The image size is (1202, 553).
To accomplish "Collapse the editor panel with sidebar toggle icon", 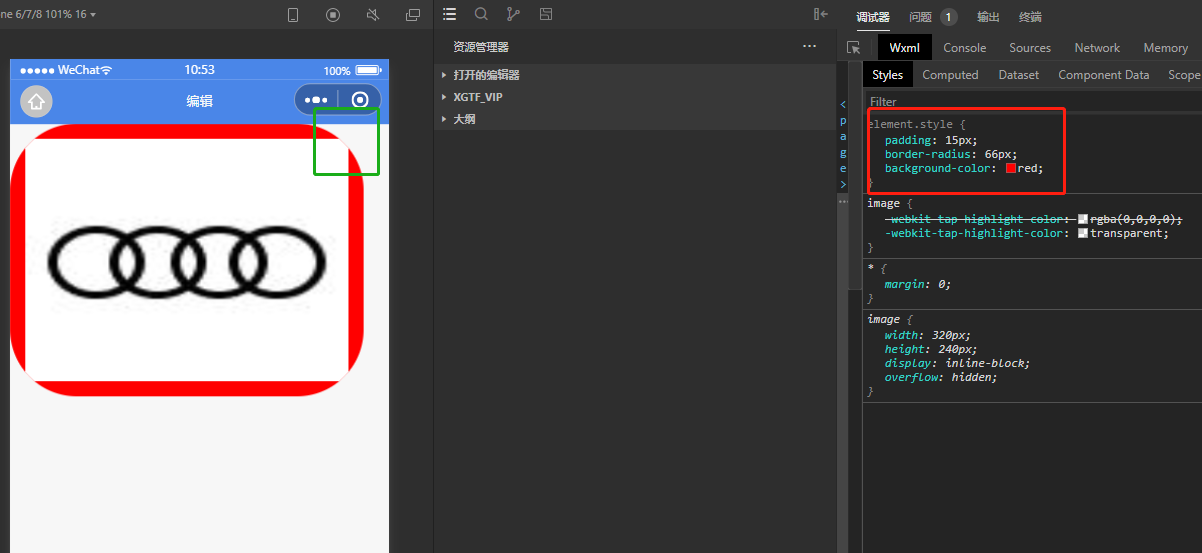I will coord(821,14).
